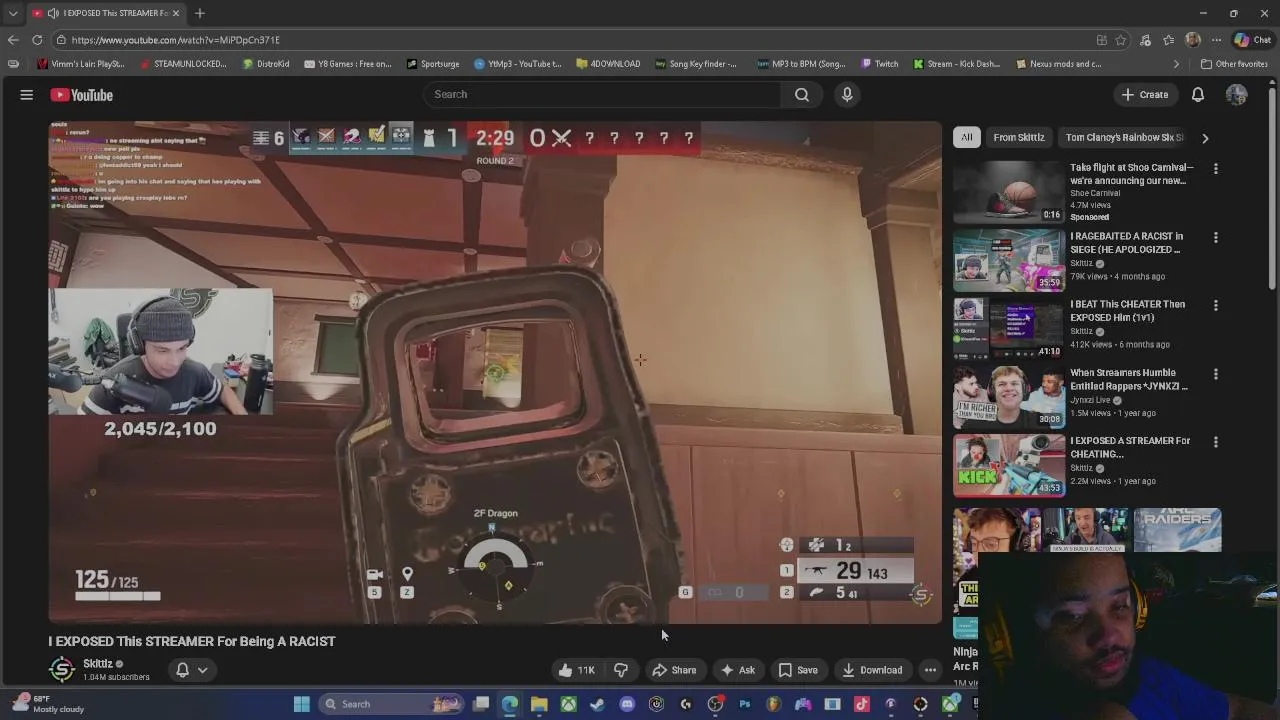The height and width of the screenshot is (720, 1280).
Task: Open Windows Start button
Action: pos(301,704)
